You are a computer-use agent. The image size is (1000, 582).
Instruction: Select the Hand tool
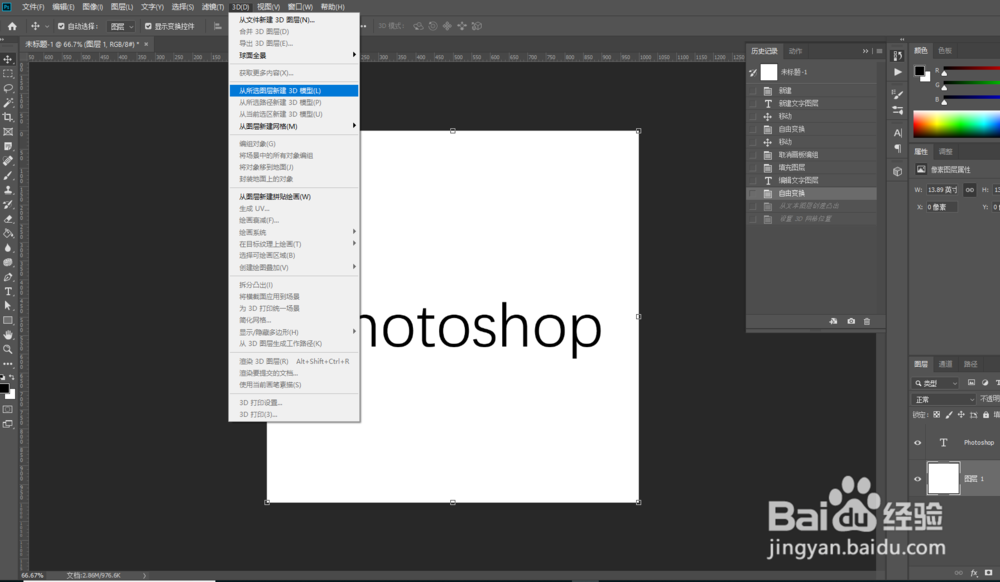coord(8,335)
